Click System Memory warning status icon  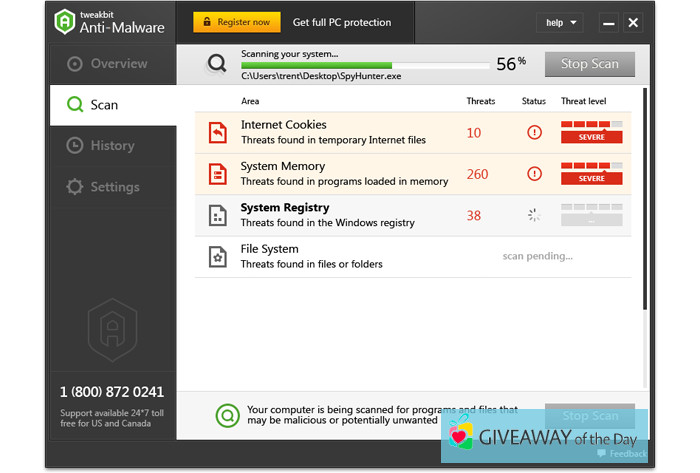[x=534, y=174]
